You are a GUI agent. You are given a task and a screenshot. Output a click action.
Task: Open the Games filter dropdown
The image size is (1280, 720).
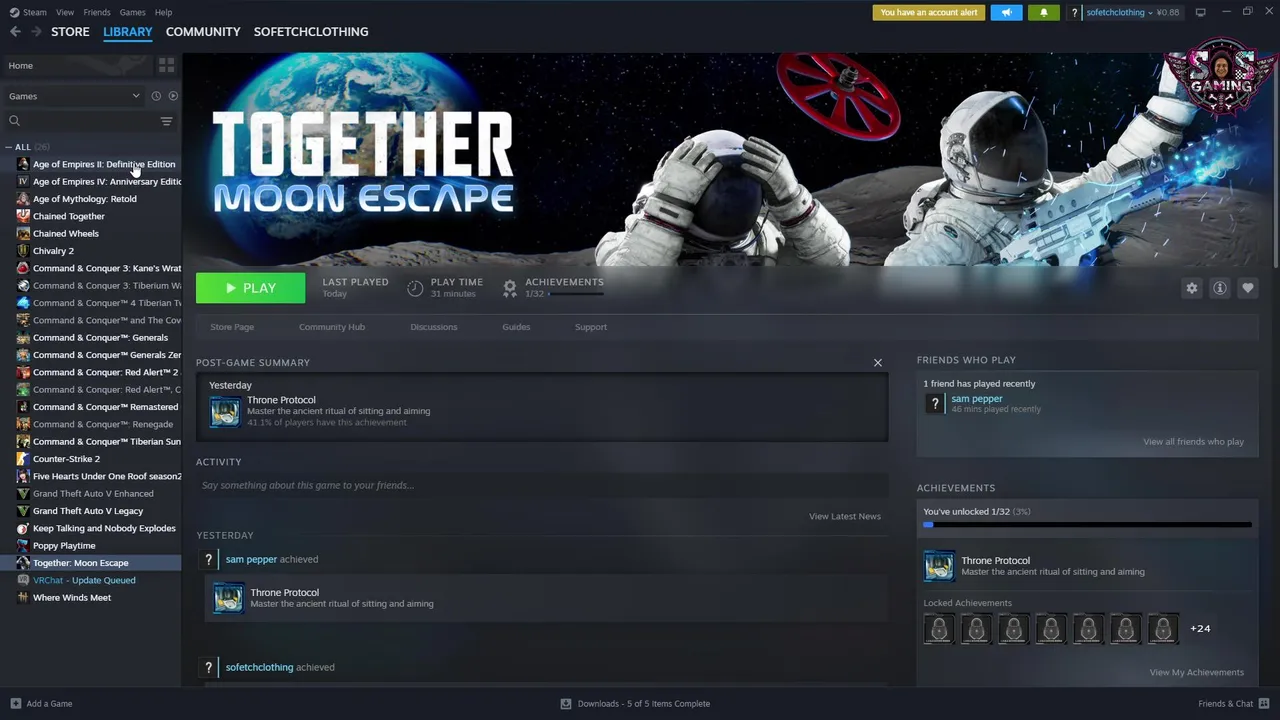[74, 96]
